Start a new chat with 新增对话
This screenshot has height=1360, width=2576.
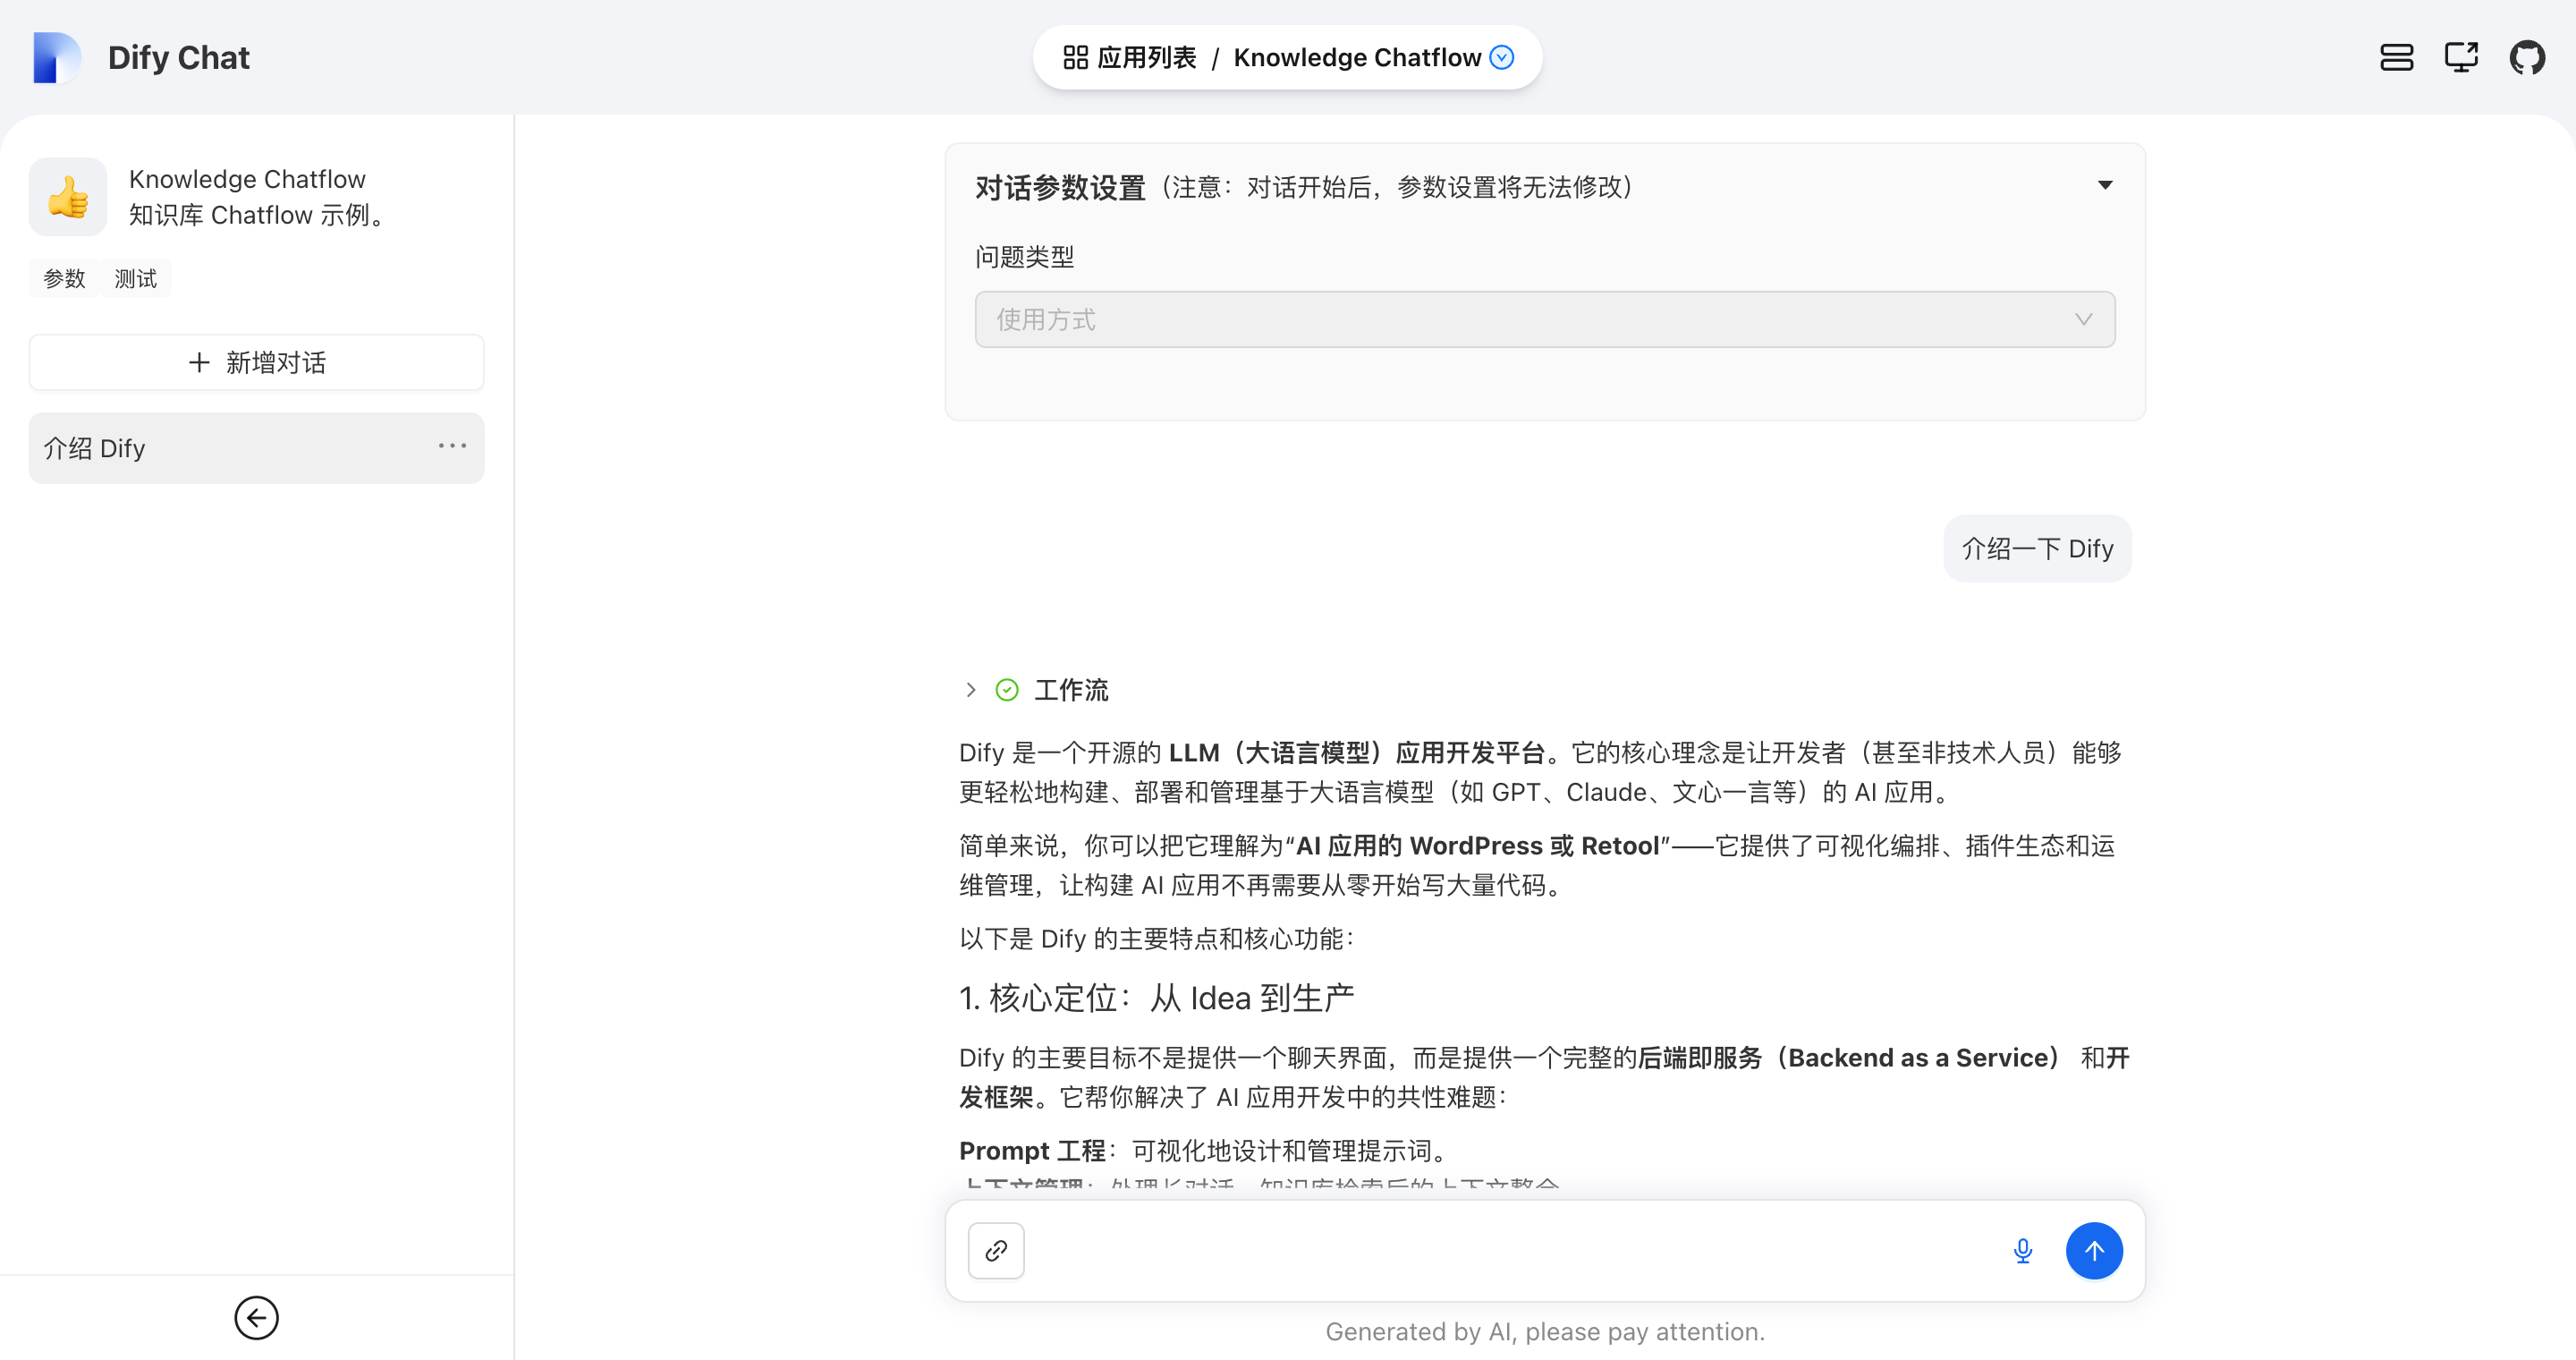[x=257, y=362]
